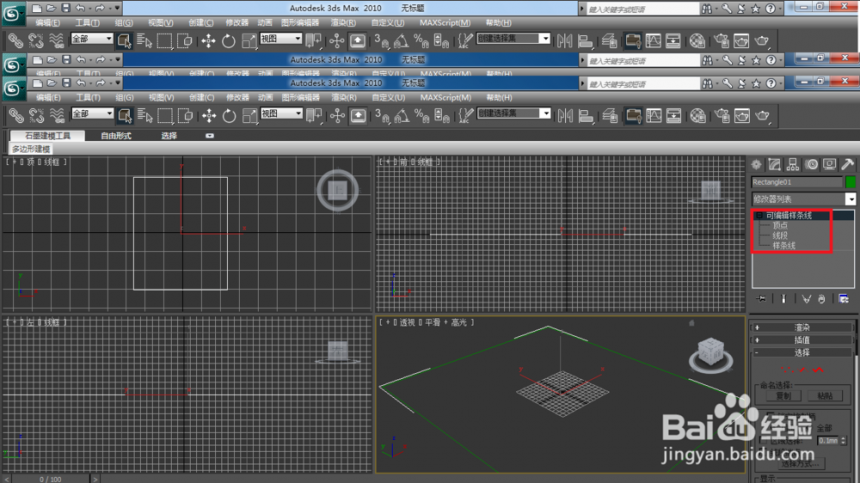Click Select and Move in upper window toolbar
This screenshot has width=860, height=483.
(x=208, y=41)
